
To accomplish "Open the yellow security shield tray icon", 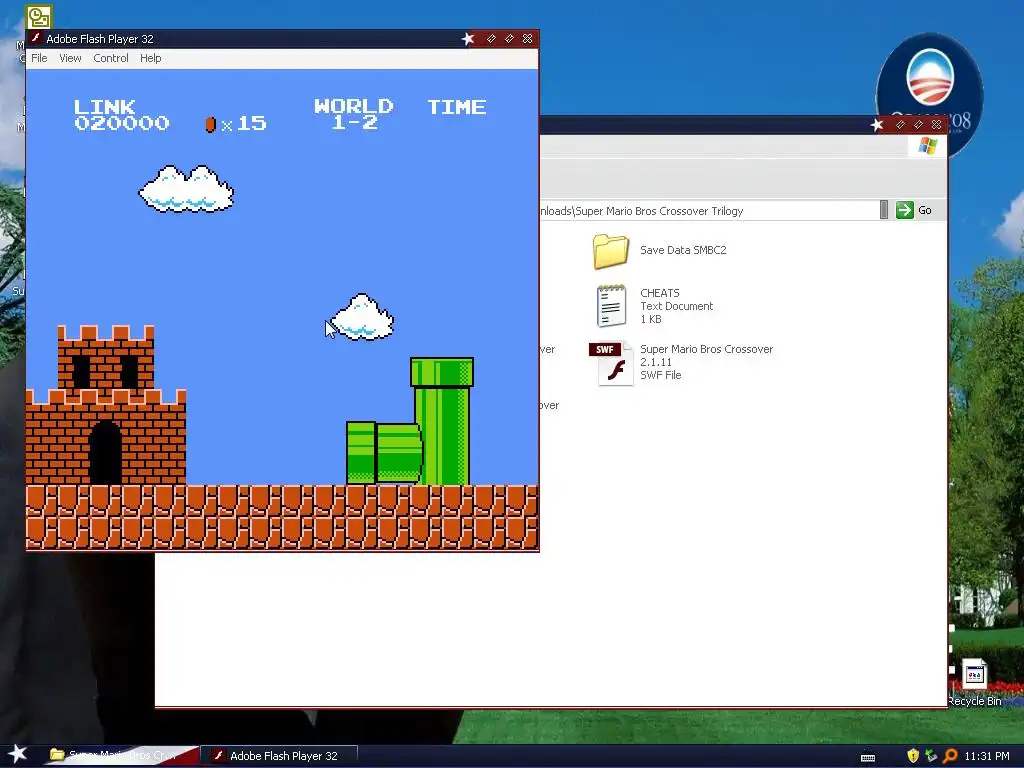I will [912, 756].
